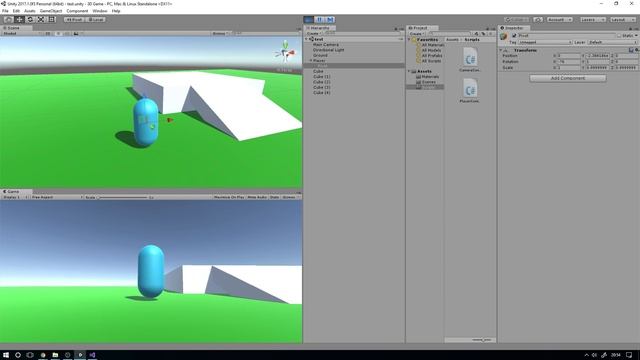640x360 pixels.
Task: Select Cube (4) in Hierarchy
Action: tap(322, 93)
